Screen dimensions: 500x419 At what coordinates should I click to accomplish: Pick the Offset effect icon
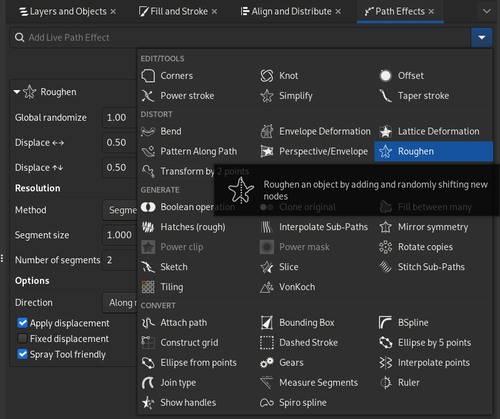point(385,76)
